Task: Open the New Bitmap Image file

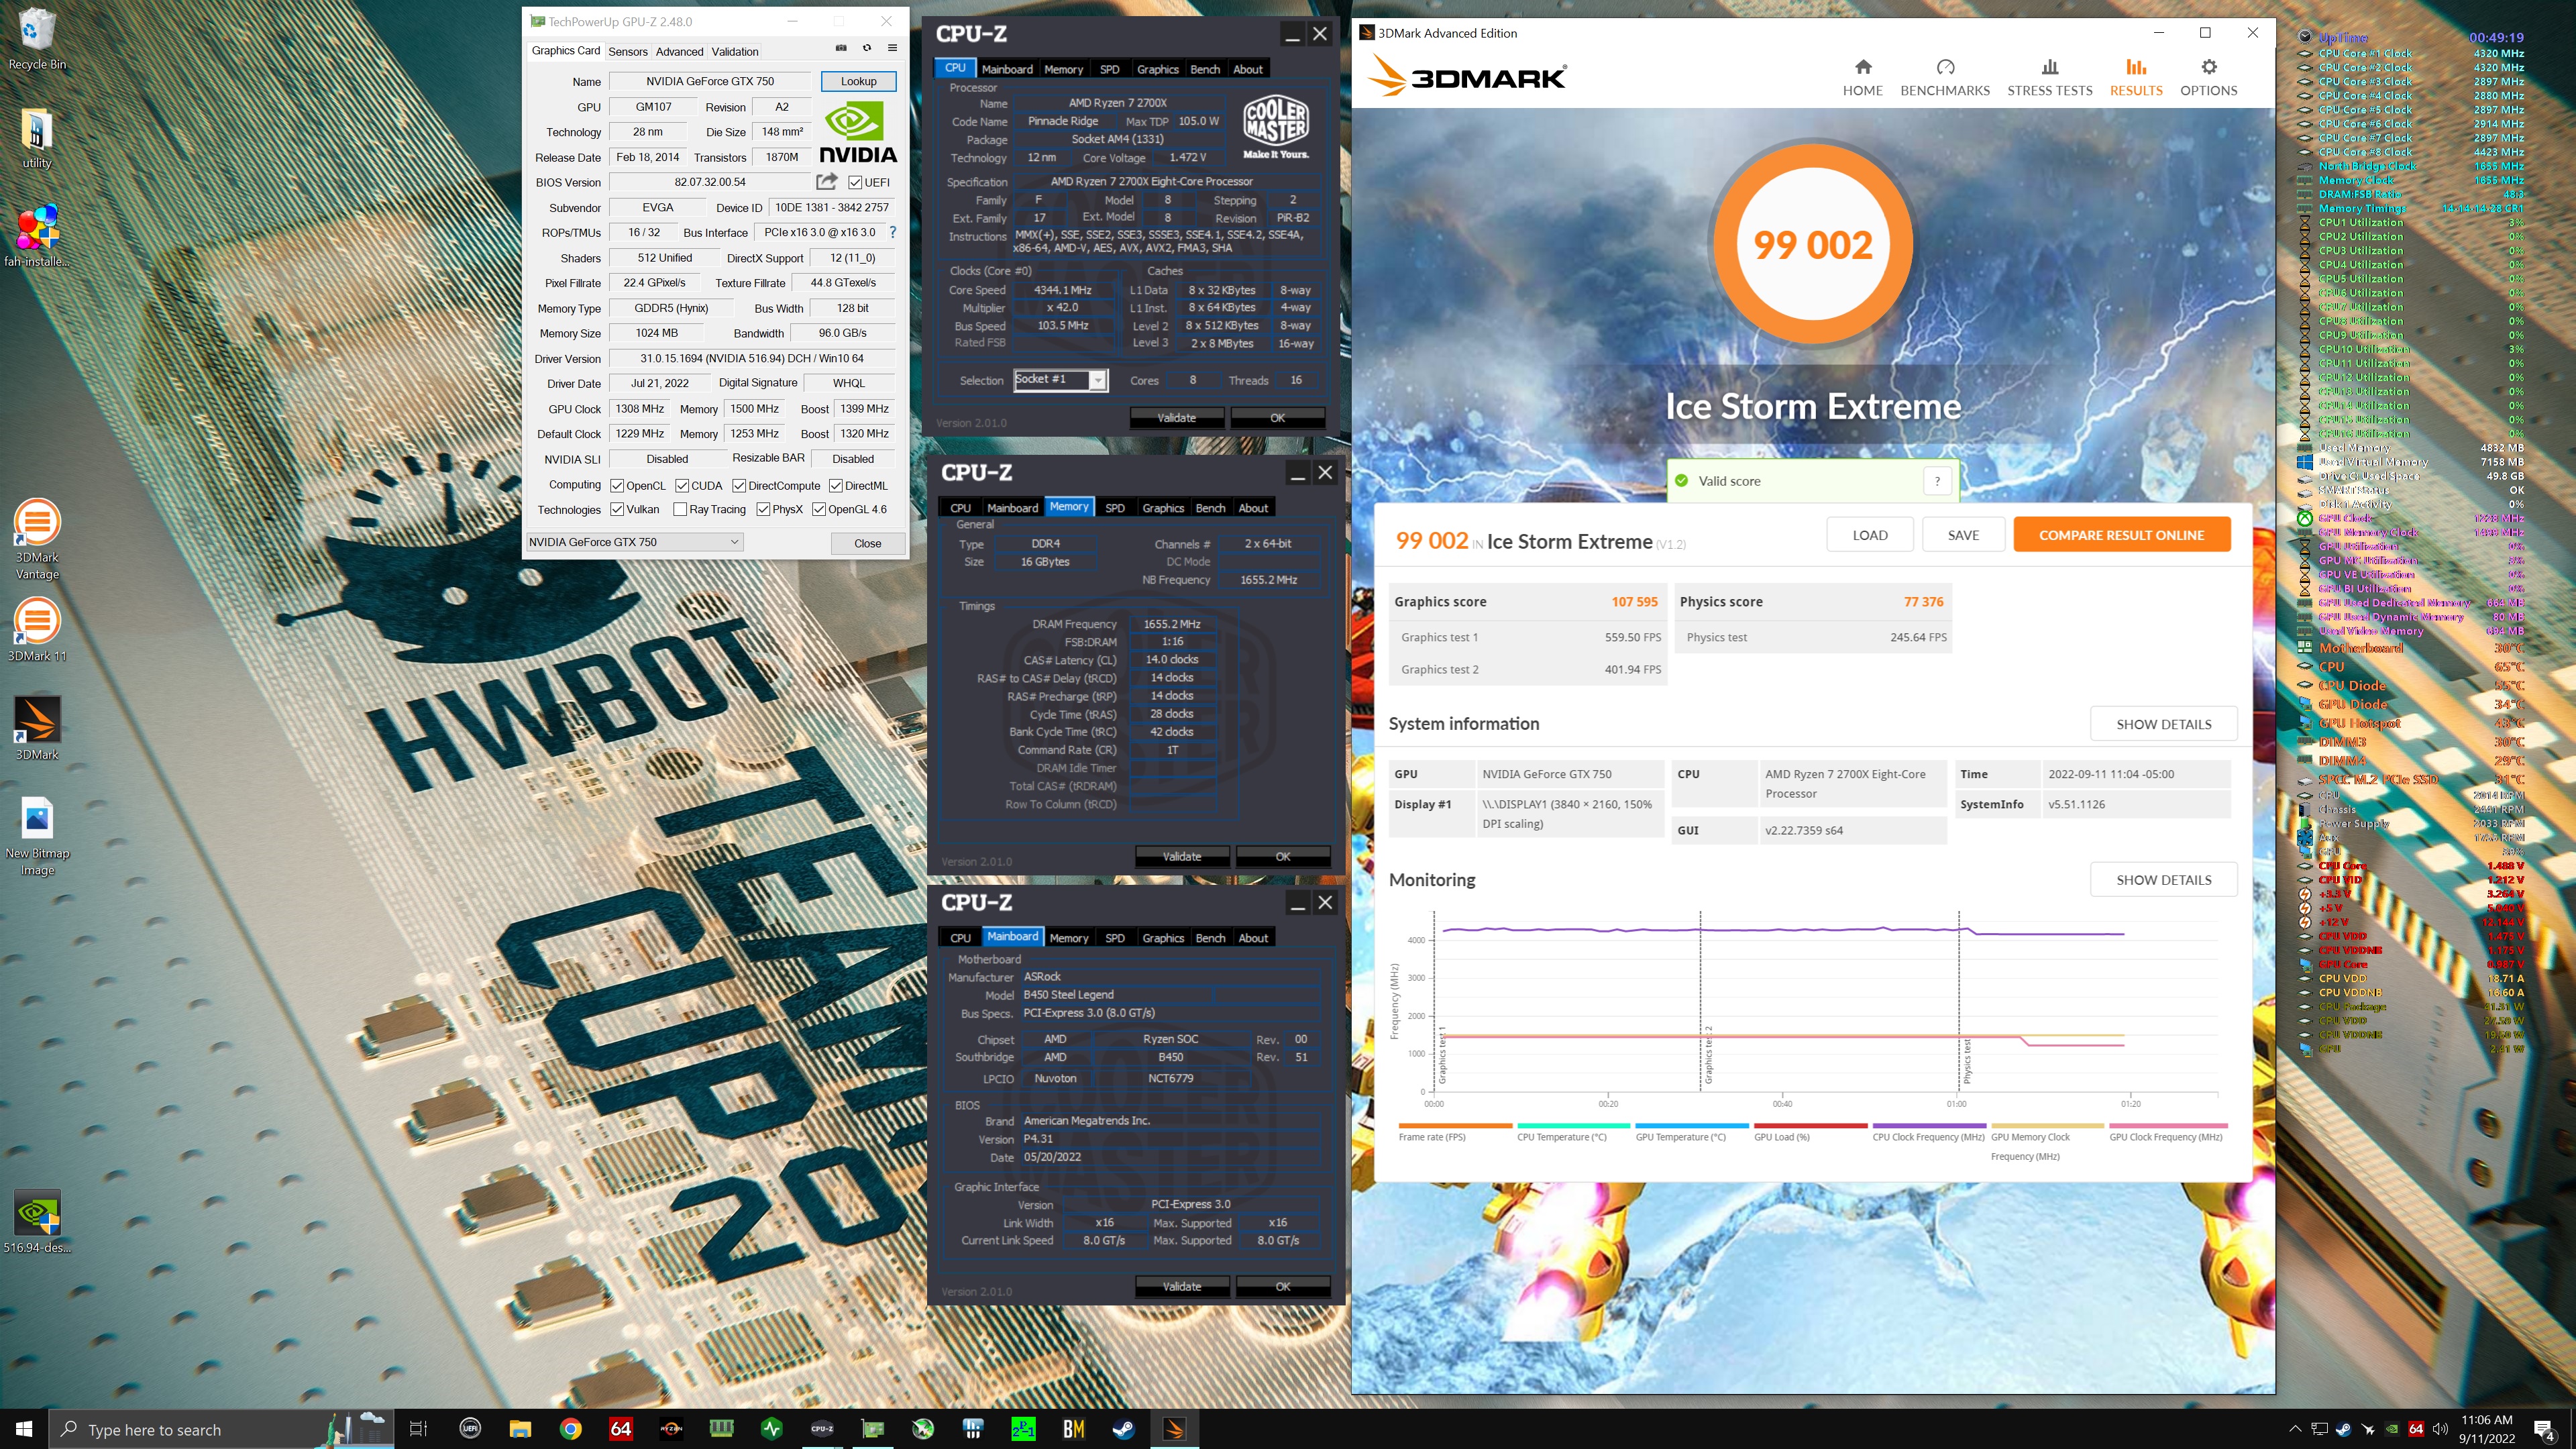Action: point(37,836)
